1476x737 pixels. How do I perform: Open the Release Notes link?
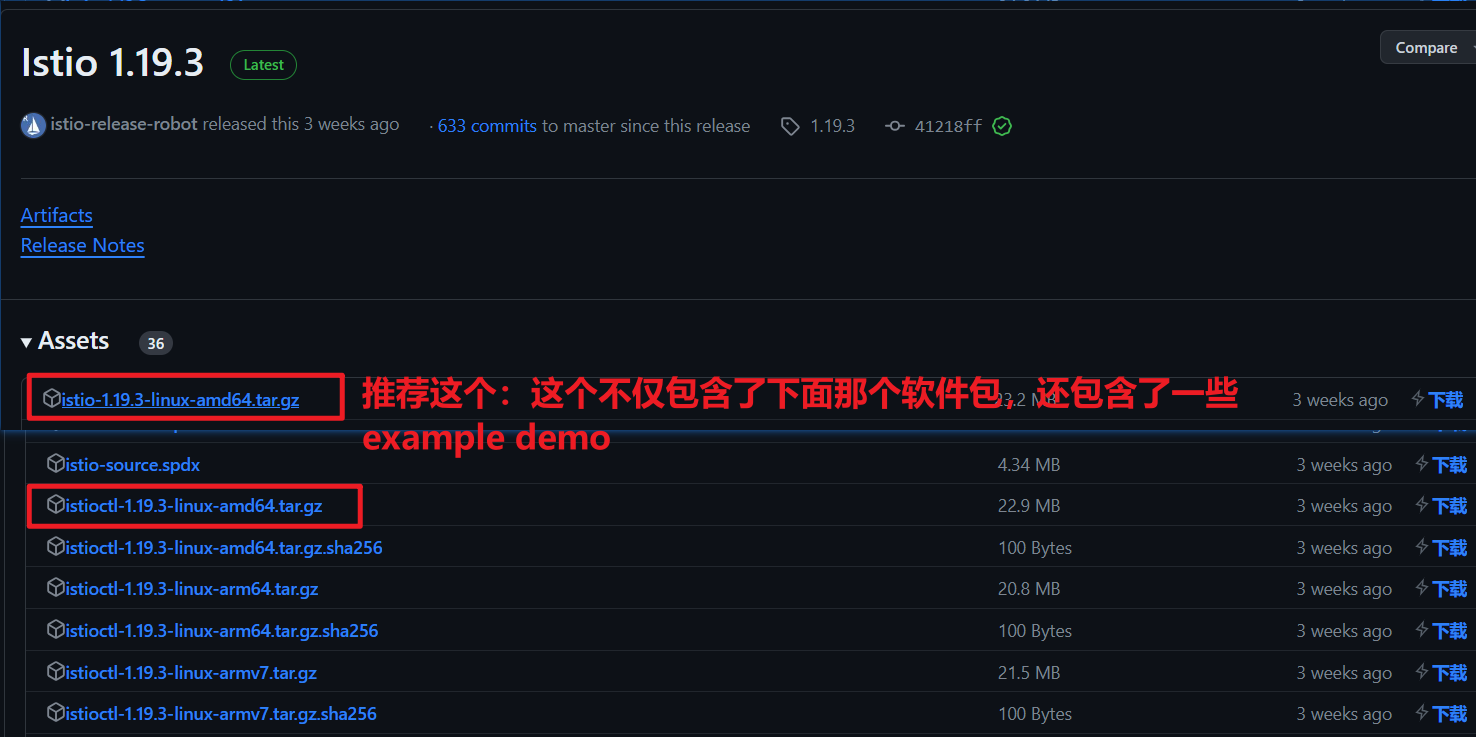coord(83,245)
